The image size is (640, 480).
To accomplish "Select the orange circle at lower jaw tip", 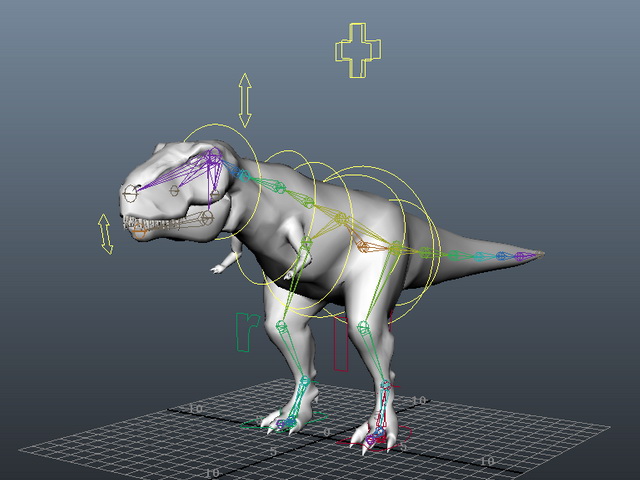I will click(x=140, y=233).
